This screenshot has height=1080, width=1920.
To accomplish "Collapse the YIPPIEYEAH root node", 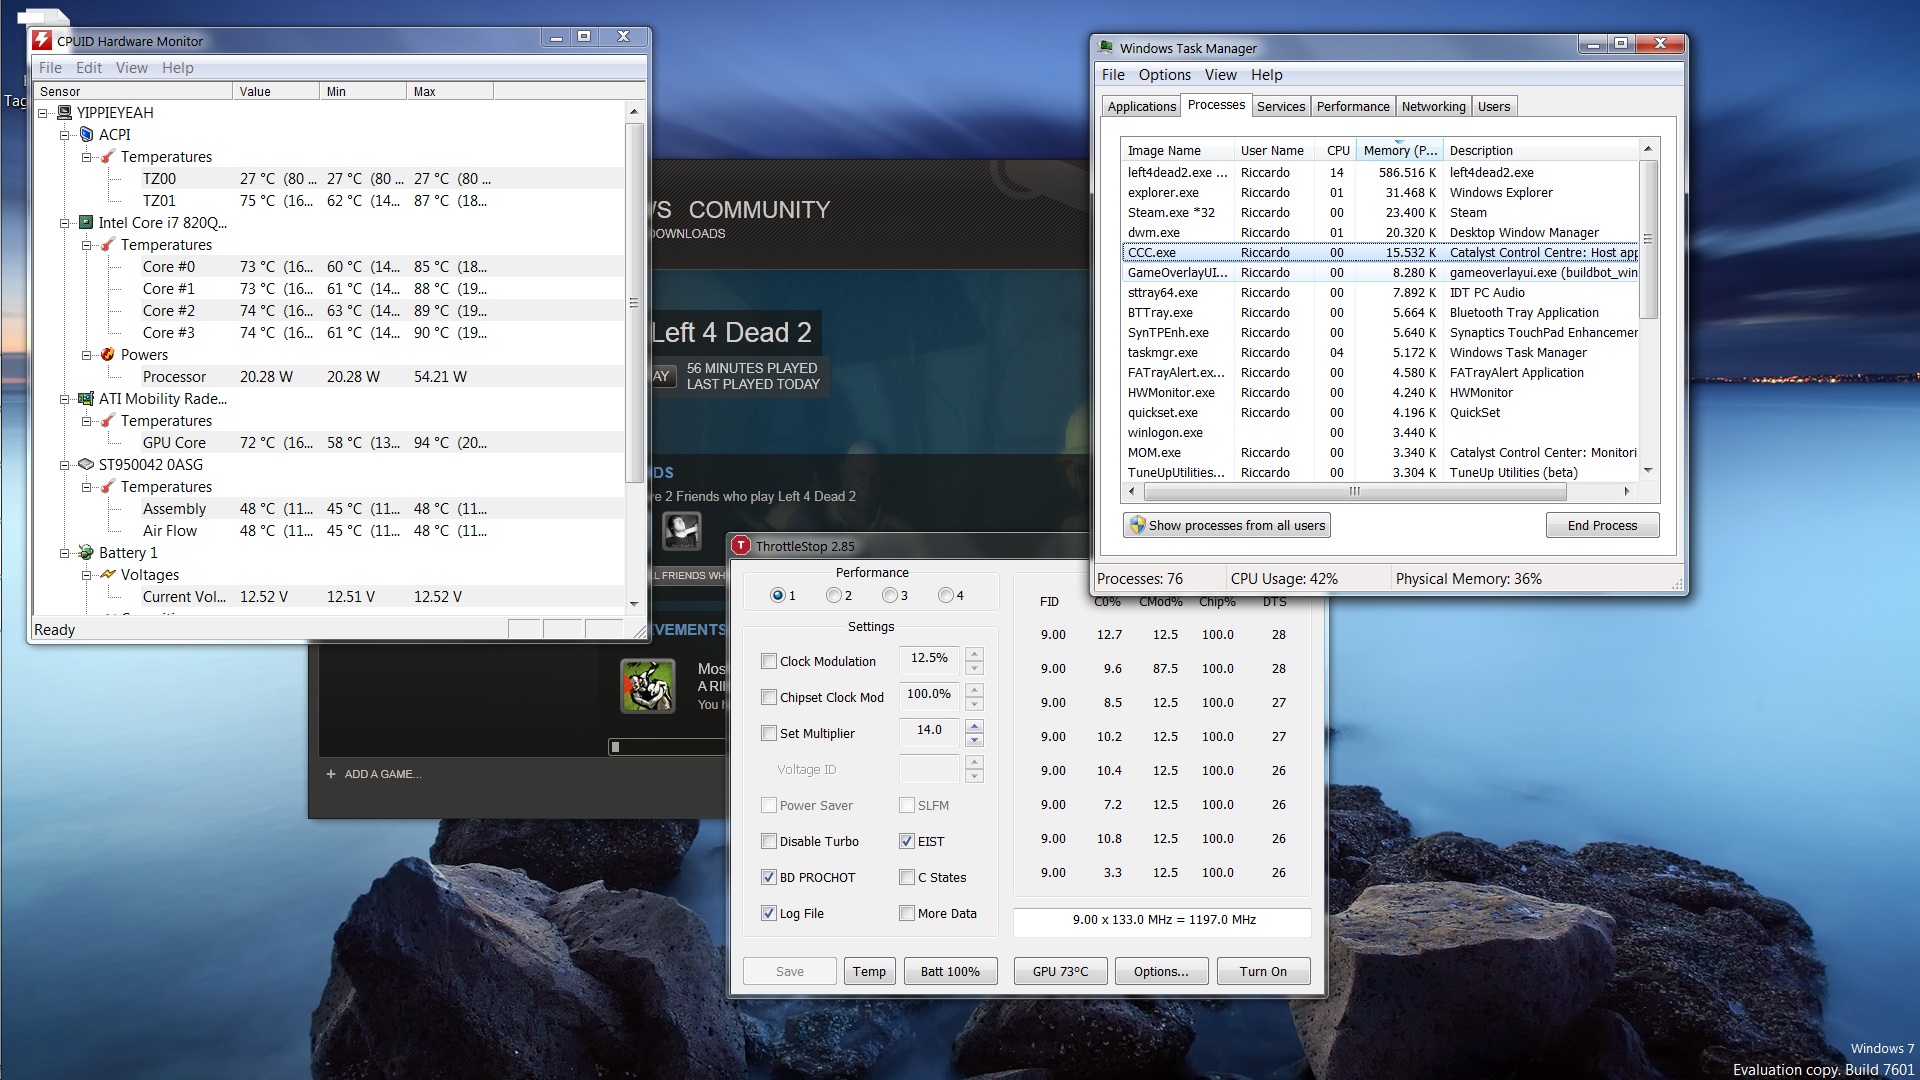I will [x=43, y=113].
